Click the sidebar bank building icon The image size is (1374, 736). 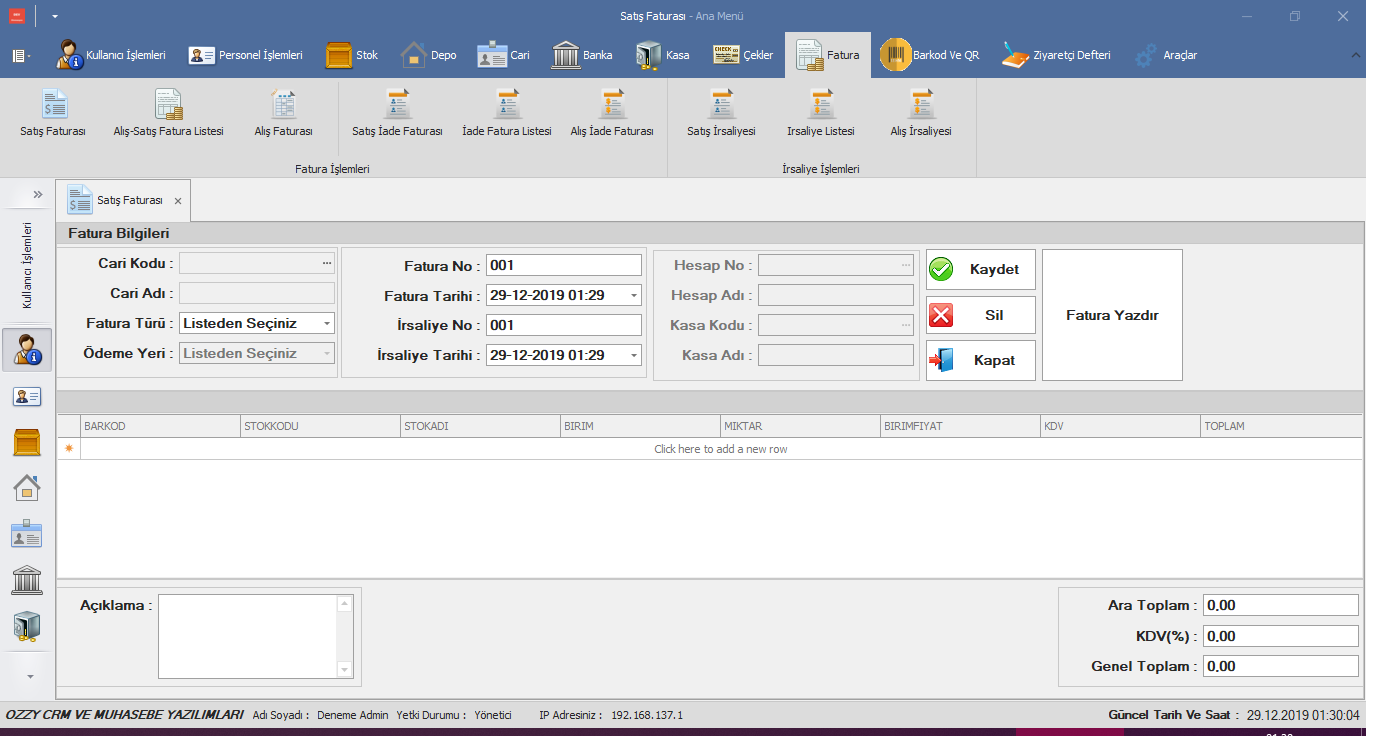26,580
